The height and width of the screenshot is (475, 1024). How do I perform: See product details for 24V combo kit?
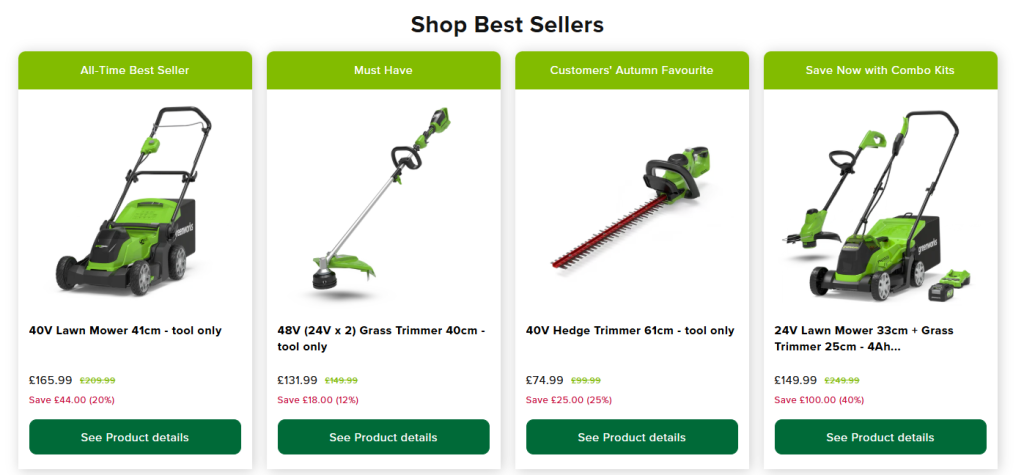(x=880, y=437)
